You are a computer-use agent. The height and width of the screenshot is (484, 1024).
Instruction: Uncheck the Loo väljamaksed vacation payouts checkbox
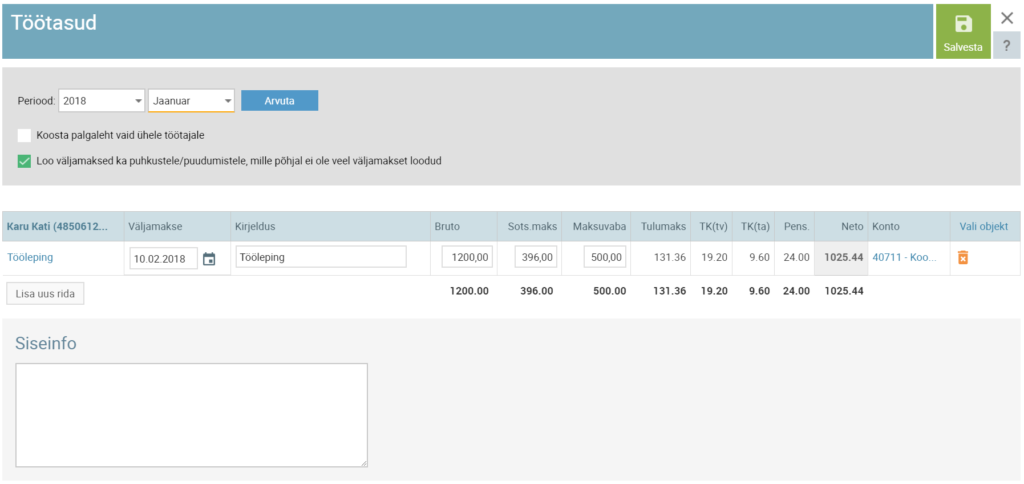(x=24, y=160)
